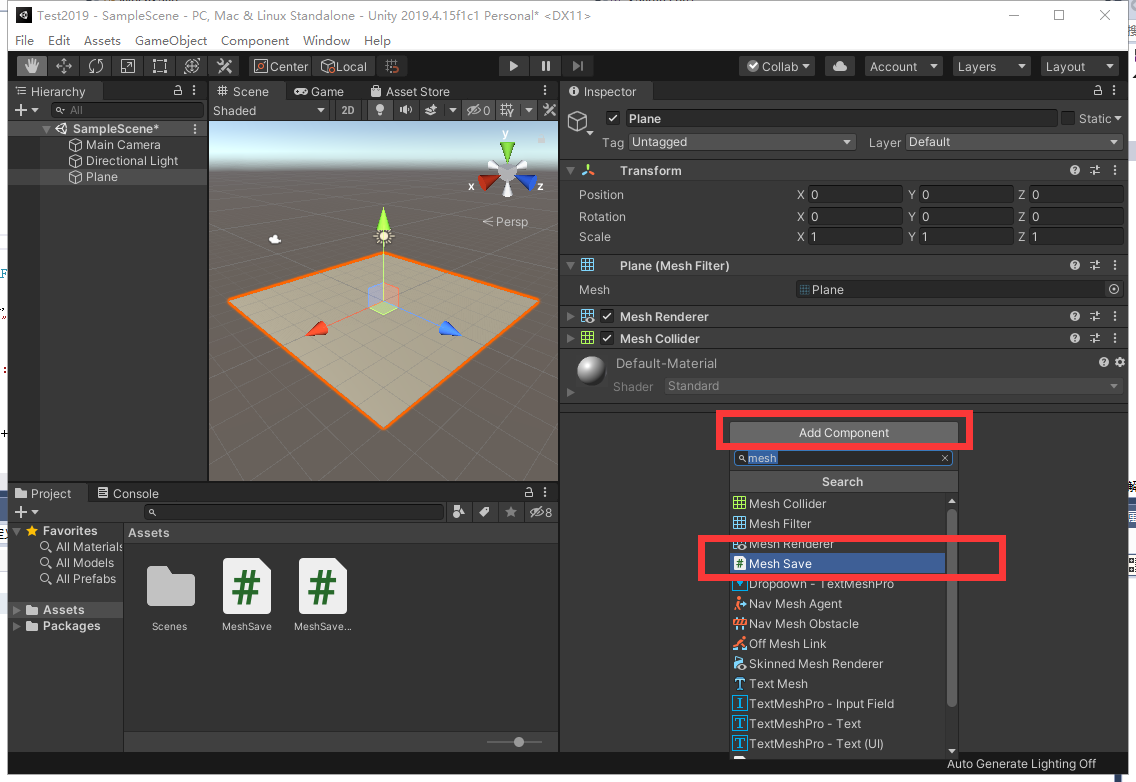The height and width of the screenshot is (782, 1136).
Task: Open the Component menu
Action: pyautogui.click(x=255, y=41)
